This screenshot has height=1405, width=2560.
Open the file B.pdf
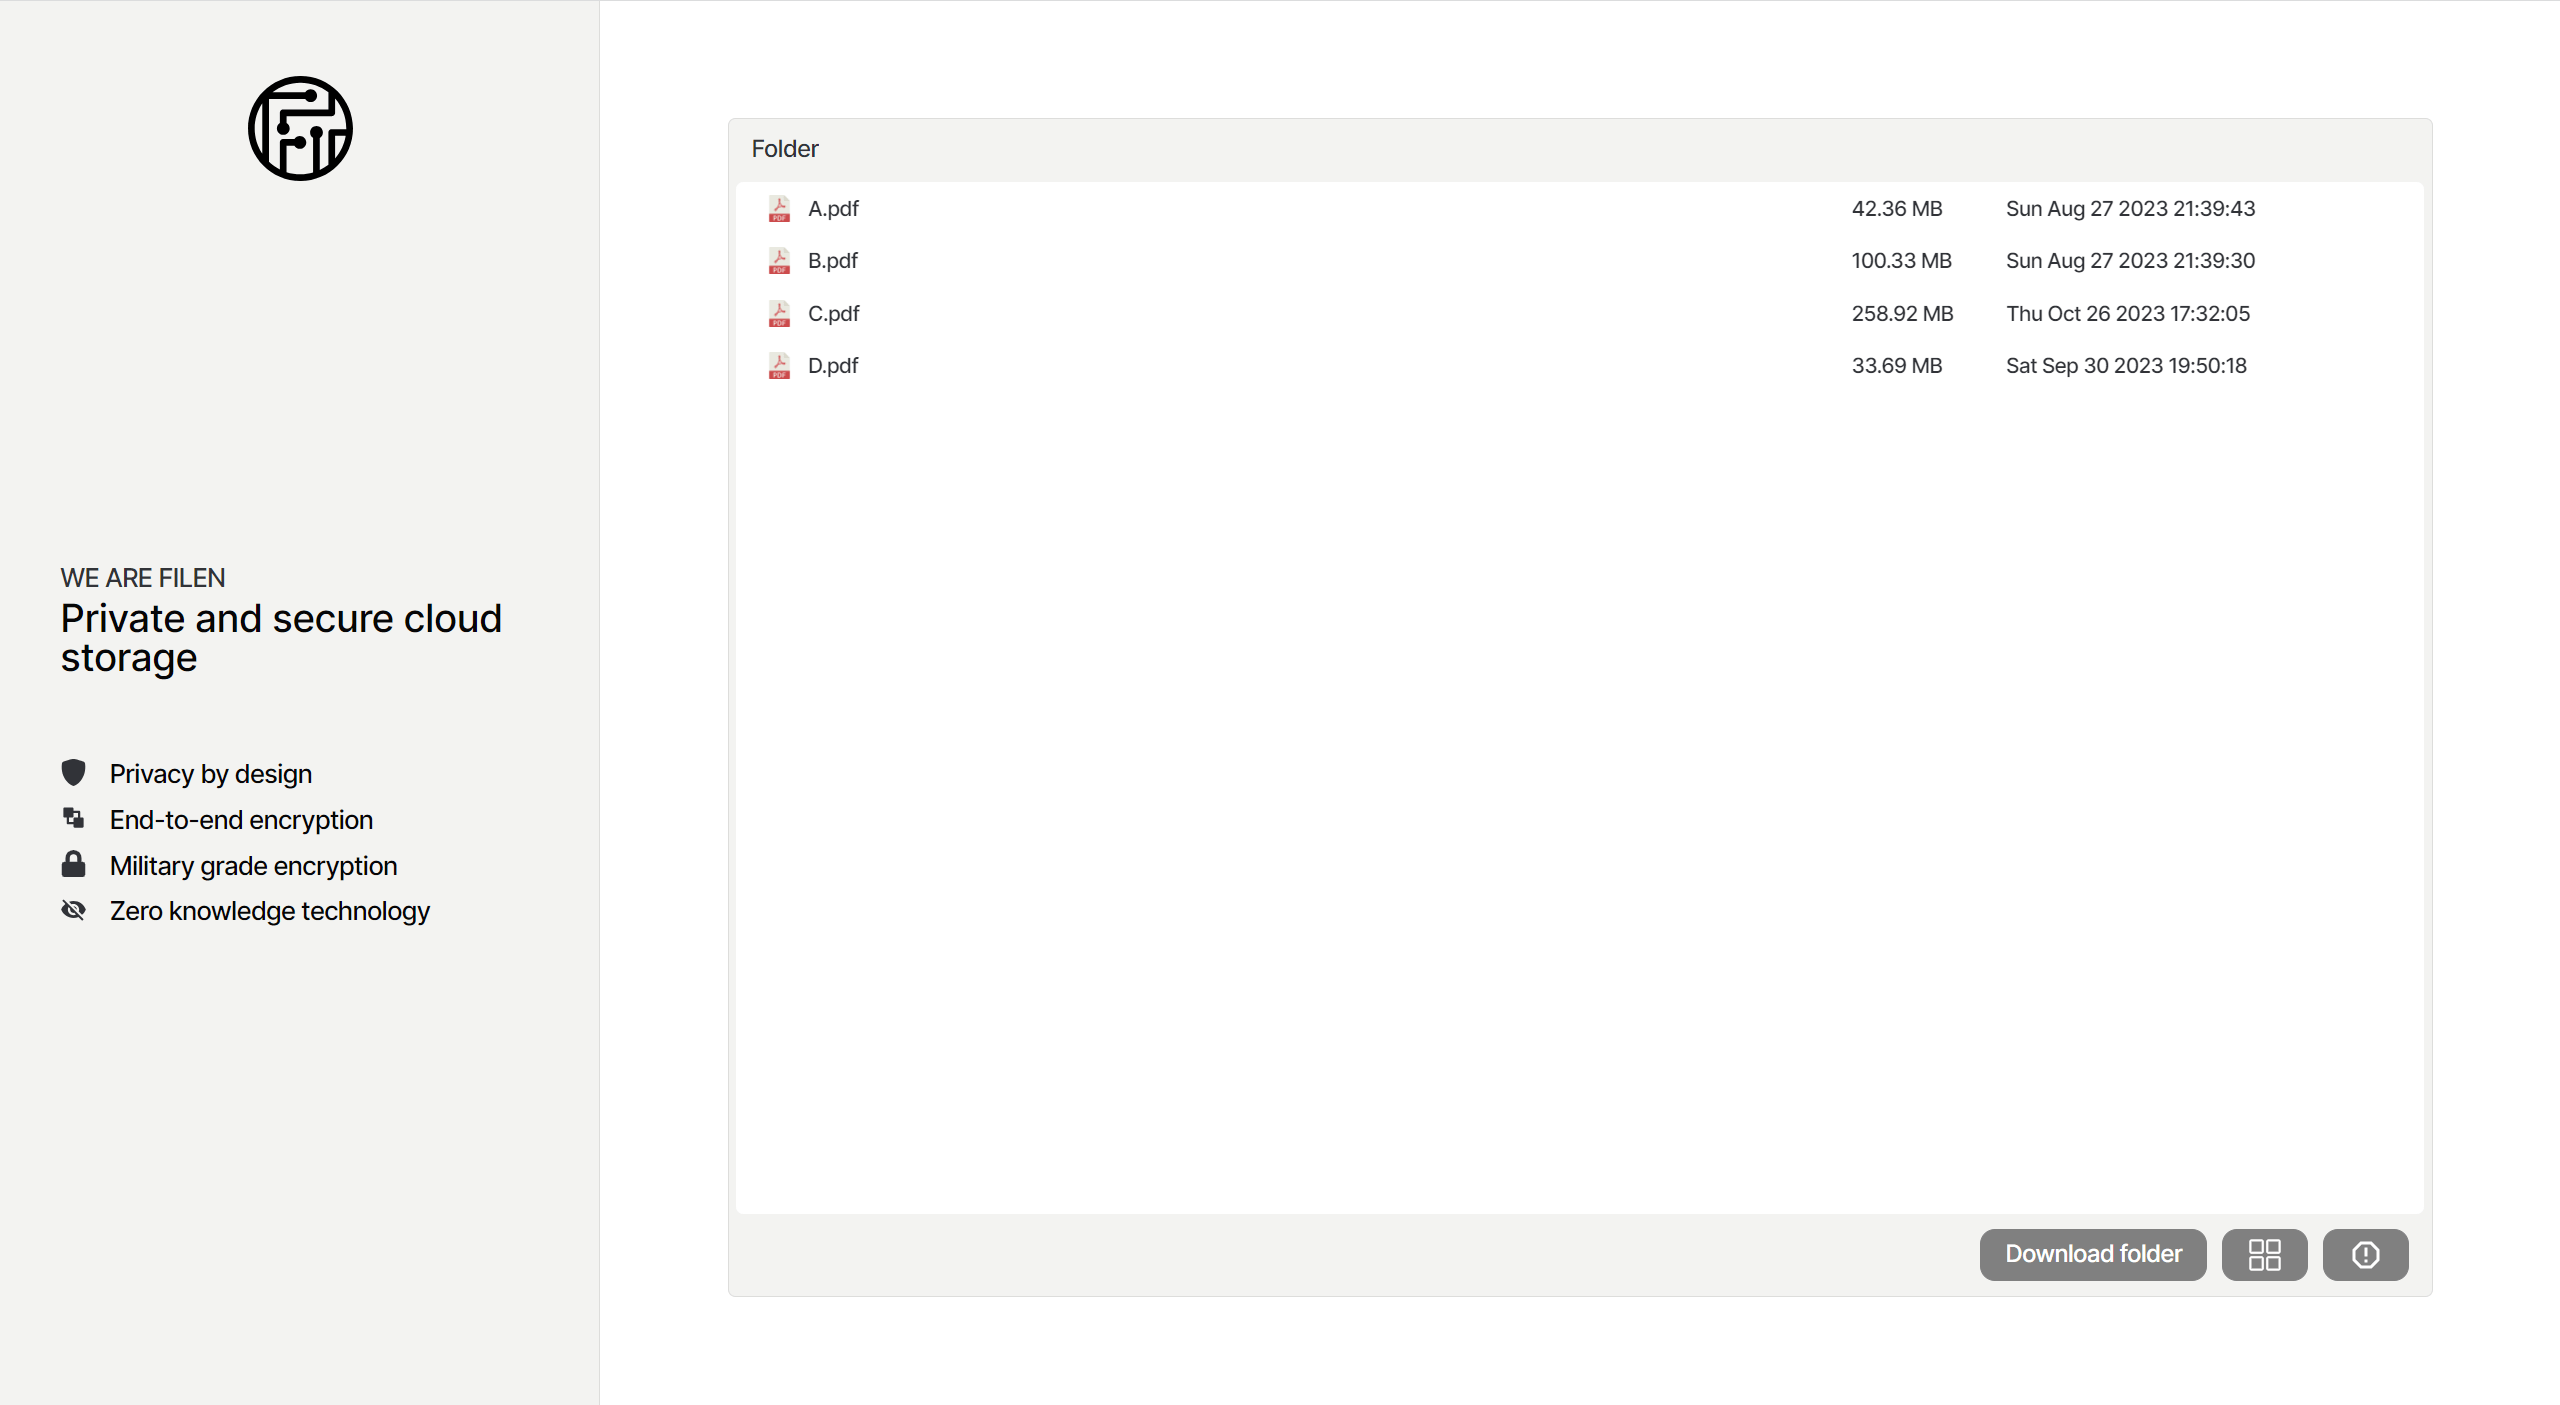click(x=833, y=260)
